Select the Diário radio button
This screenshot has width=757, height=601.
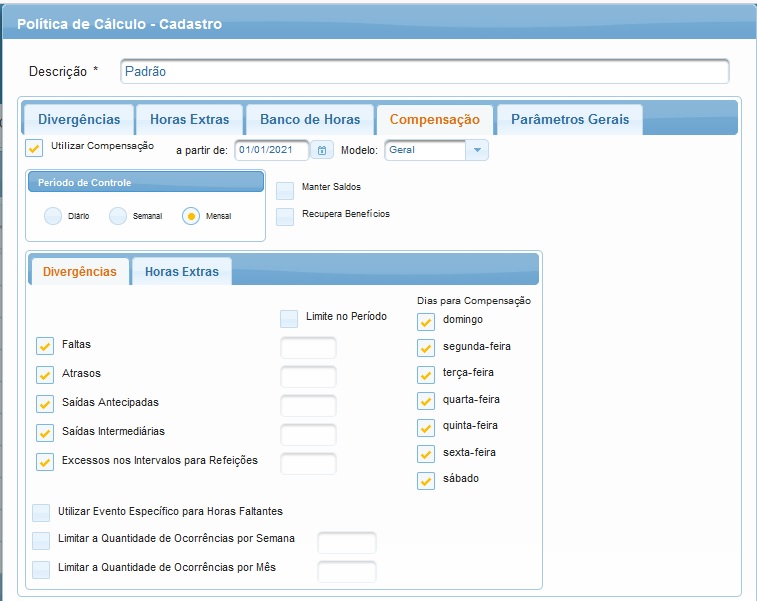(x=53, y=216)
